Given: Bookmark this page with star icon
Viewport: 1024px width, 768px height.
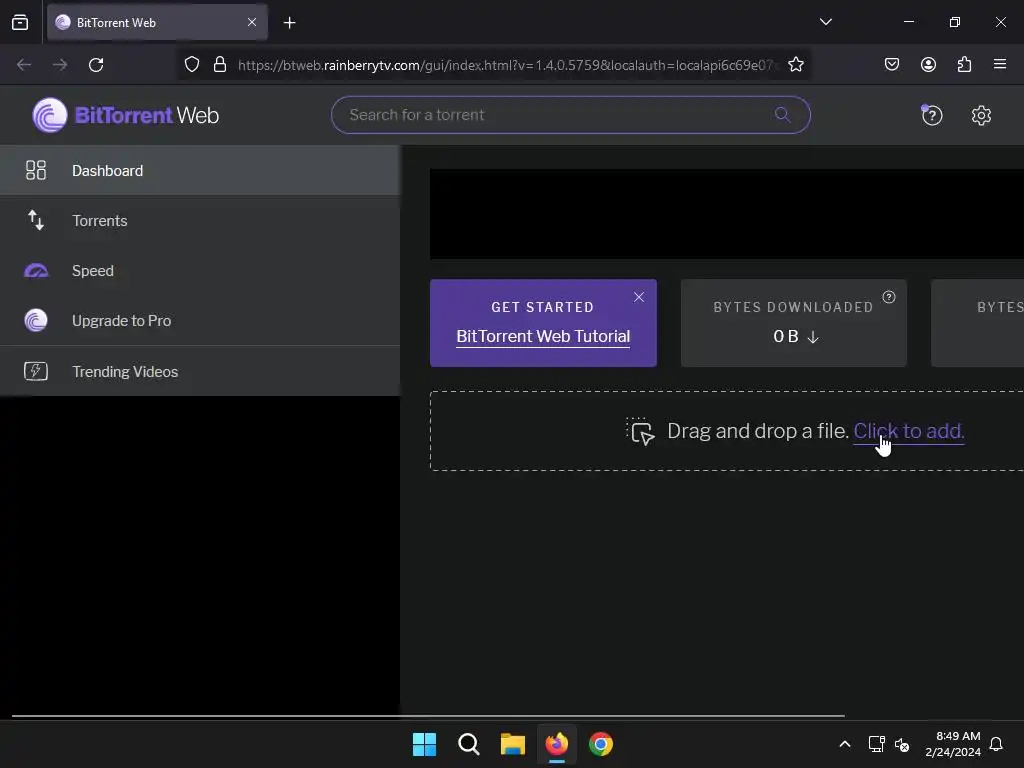Looking at the screenshot, I should 795,65.
